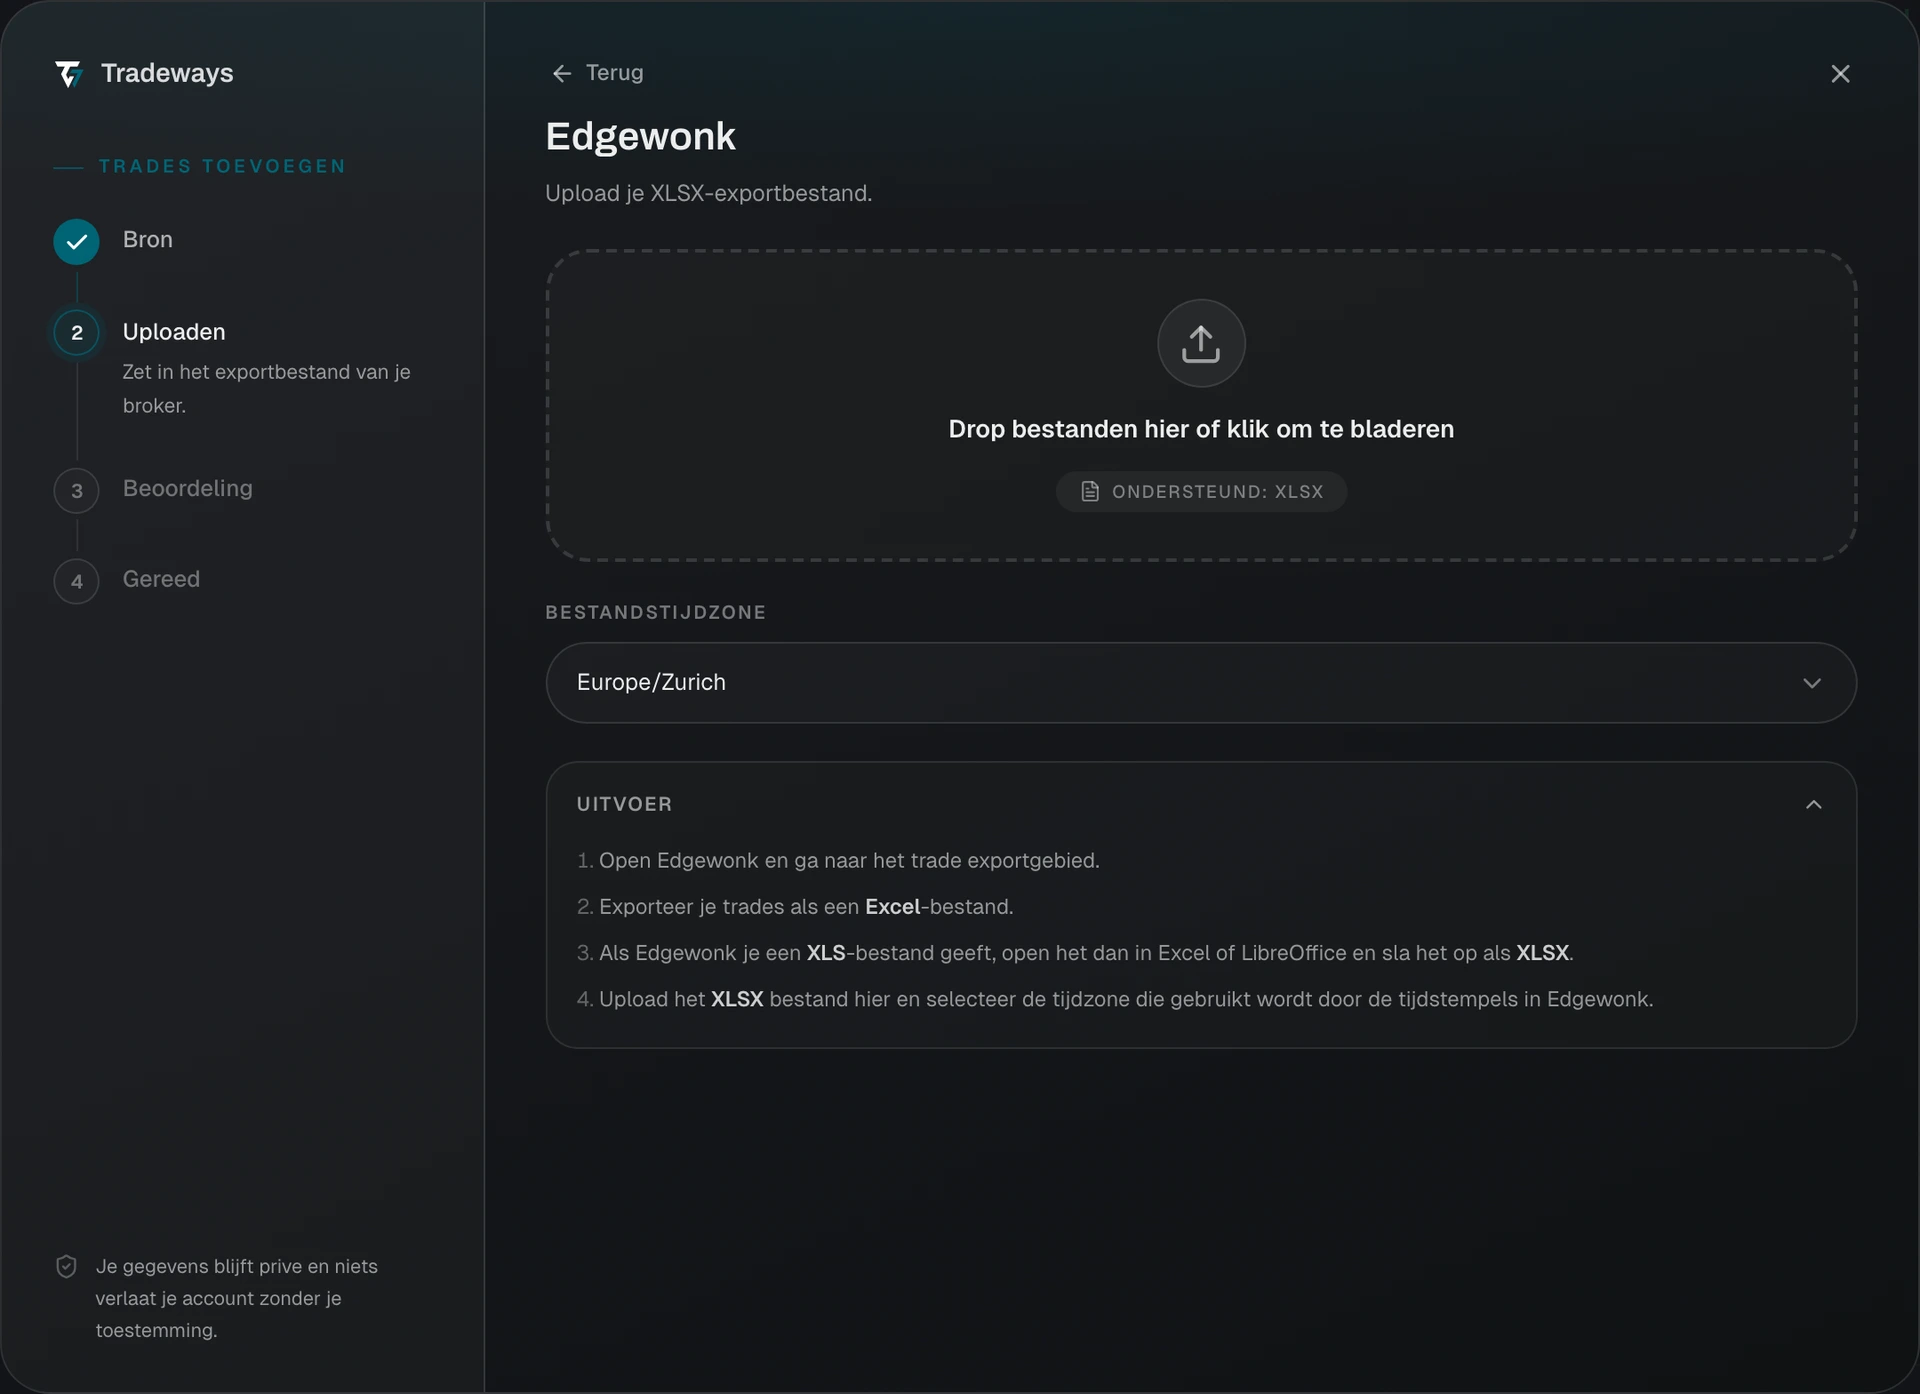Select the Beoordeling step label

pos(188,488)
